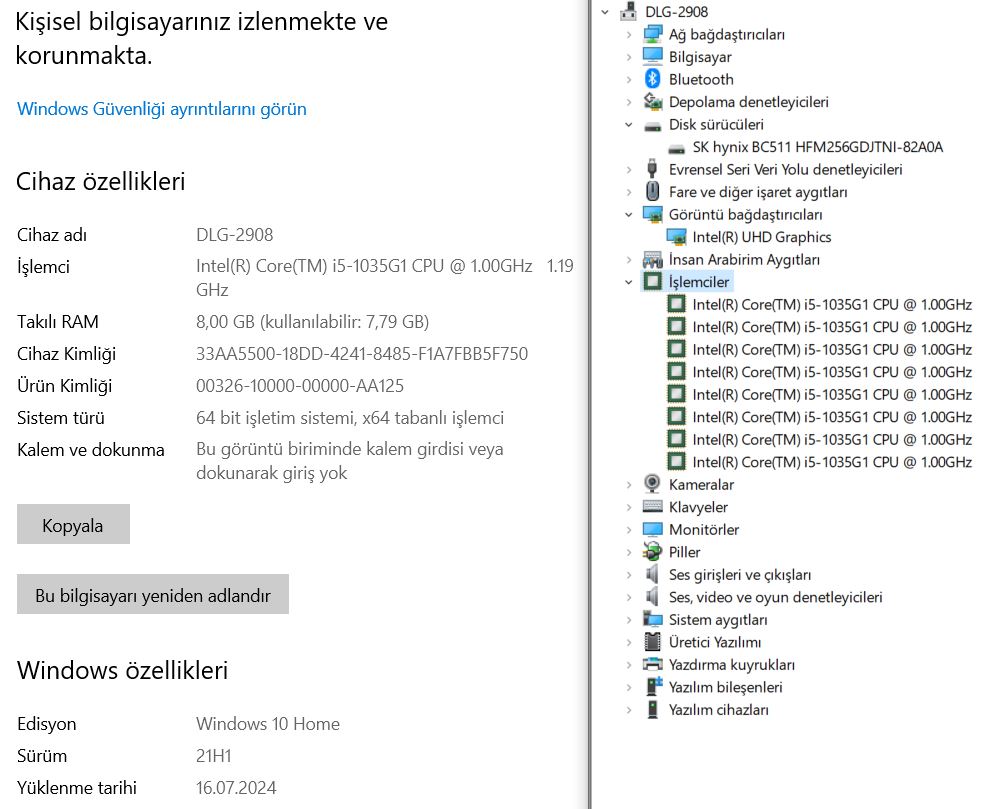Click the Cihaz özellikleri heading
1006x809 pixels.
tap(101, 182)
